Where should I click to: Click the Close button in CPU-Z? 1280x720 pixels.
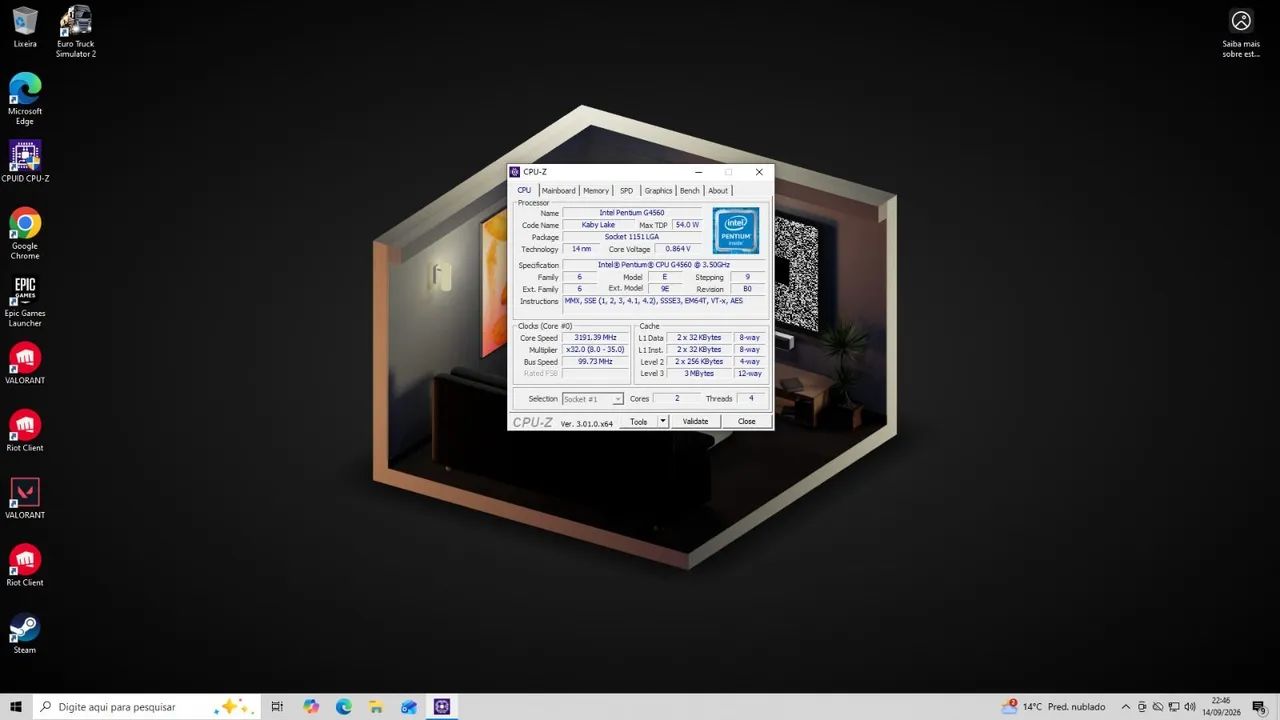pos(747,421)
